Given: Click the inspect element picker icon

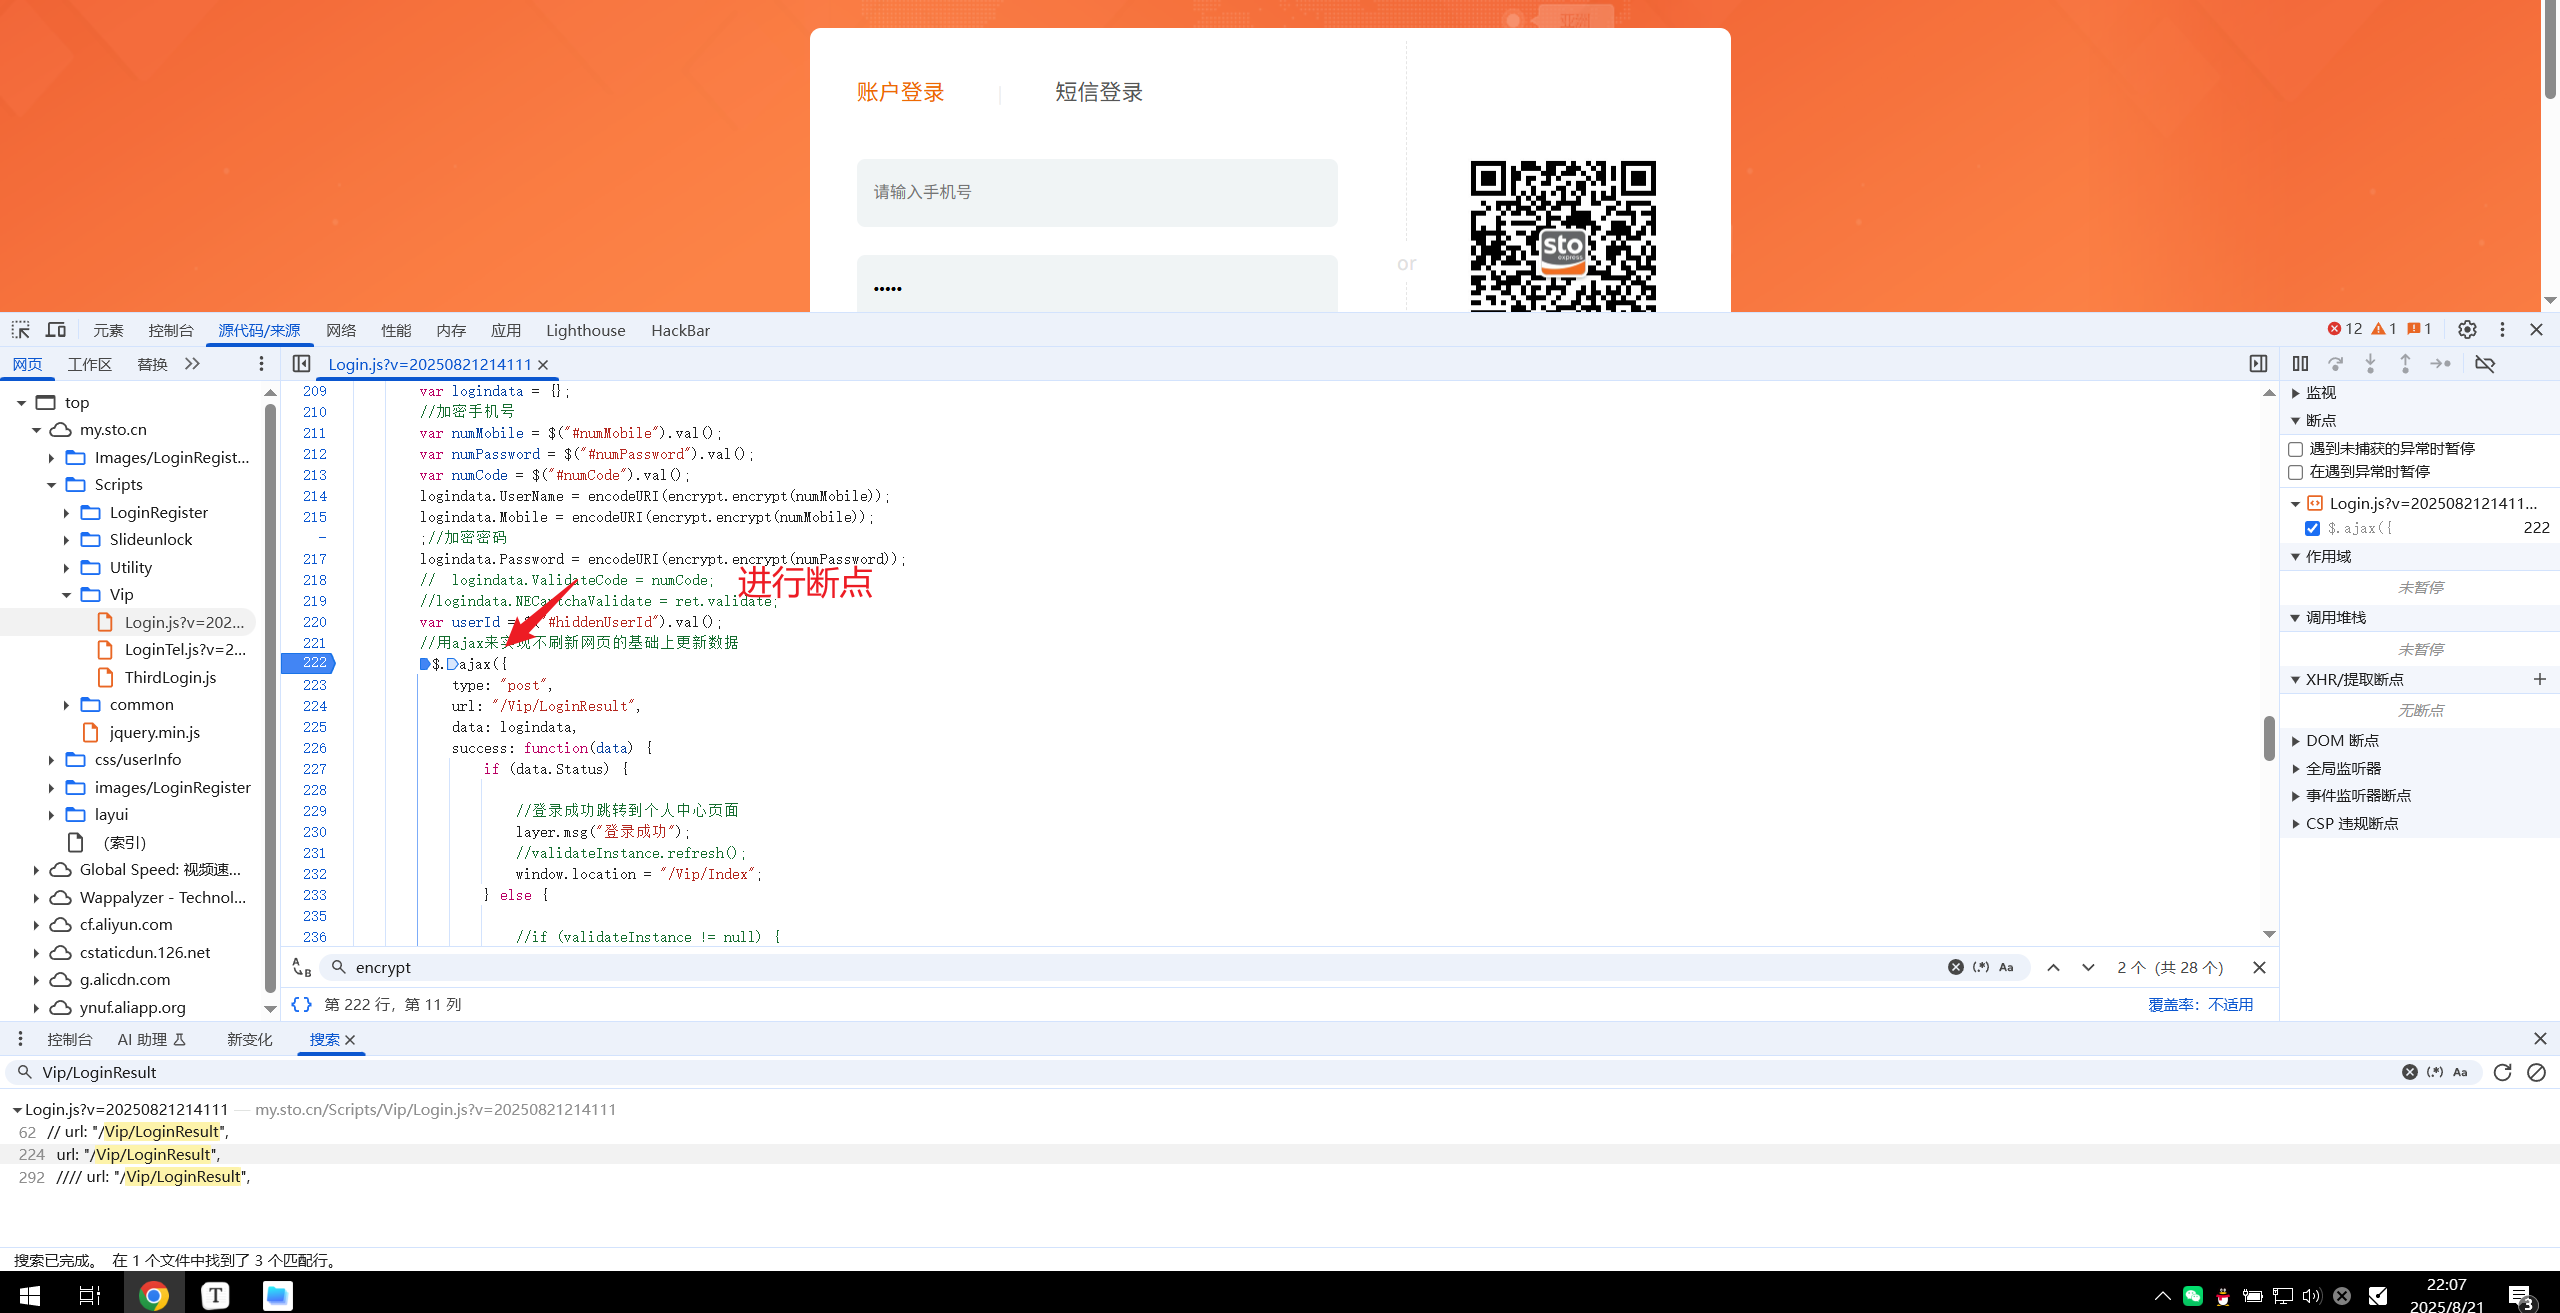Looking at the screenshot, I should click(x=20, y=330).
